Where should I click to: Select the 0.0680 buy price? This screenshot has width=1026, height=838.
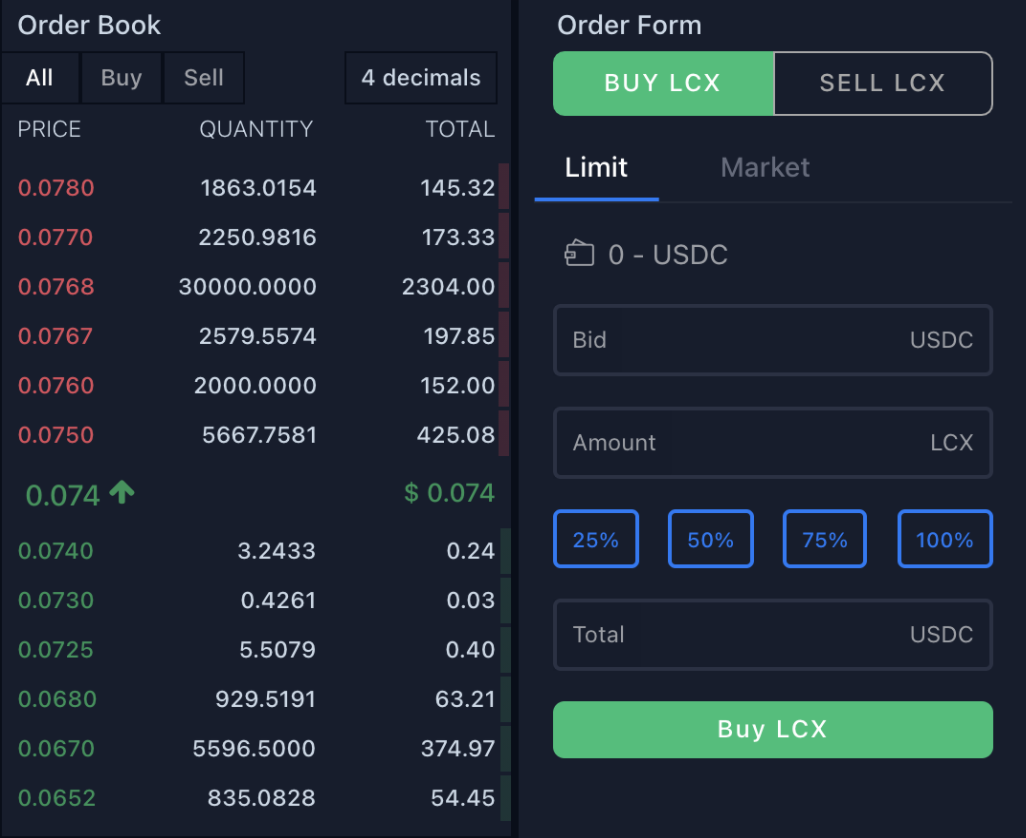click(x=58, y=699)
